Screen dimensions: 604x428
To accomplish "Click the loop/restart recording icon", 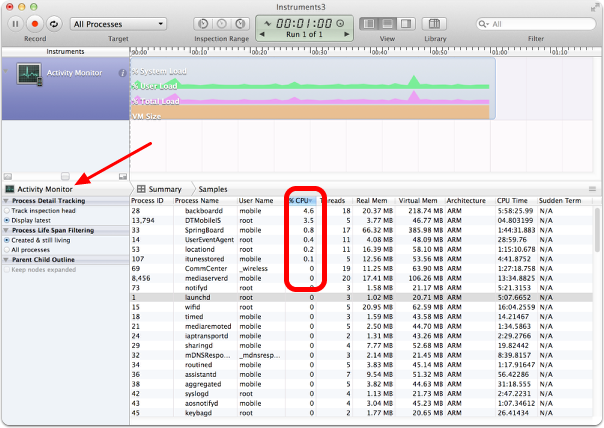I will coord(53,22).
